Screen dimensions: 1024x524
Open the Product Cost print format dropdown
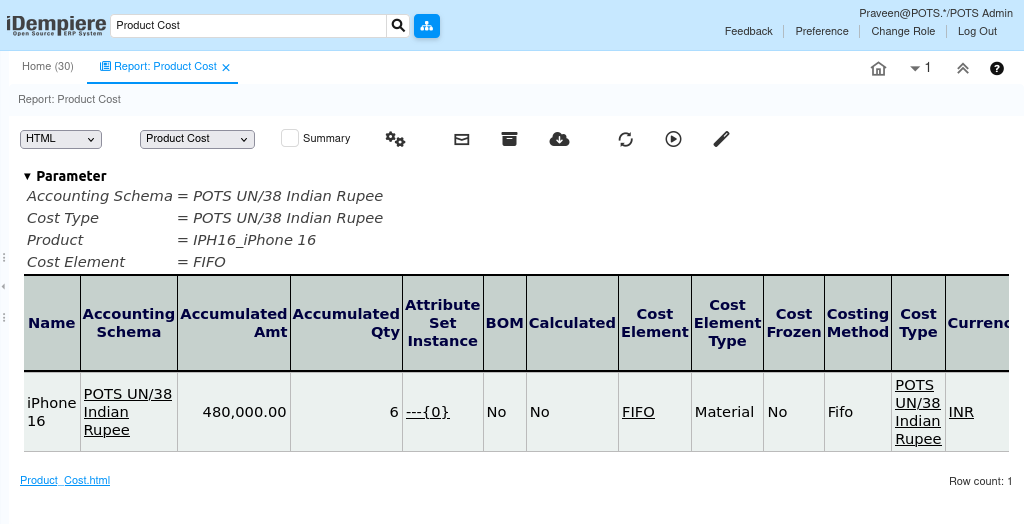click(x=197, y=139)
